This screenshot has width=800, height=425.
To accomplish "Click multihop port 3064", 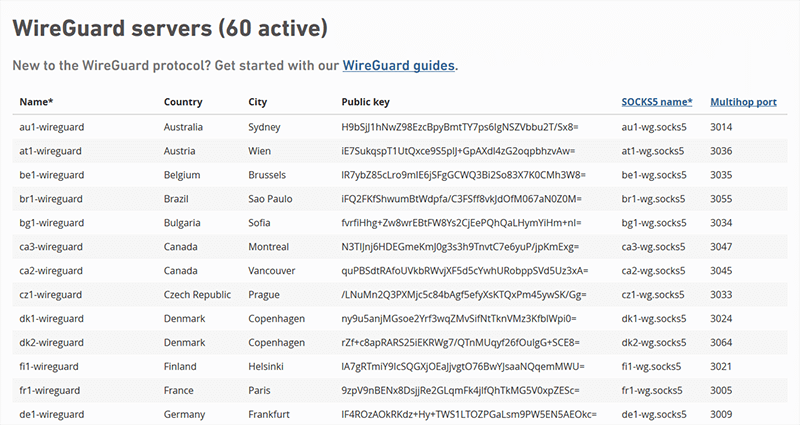I will pyautogui.click(x=721, y=343).
